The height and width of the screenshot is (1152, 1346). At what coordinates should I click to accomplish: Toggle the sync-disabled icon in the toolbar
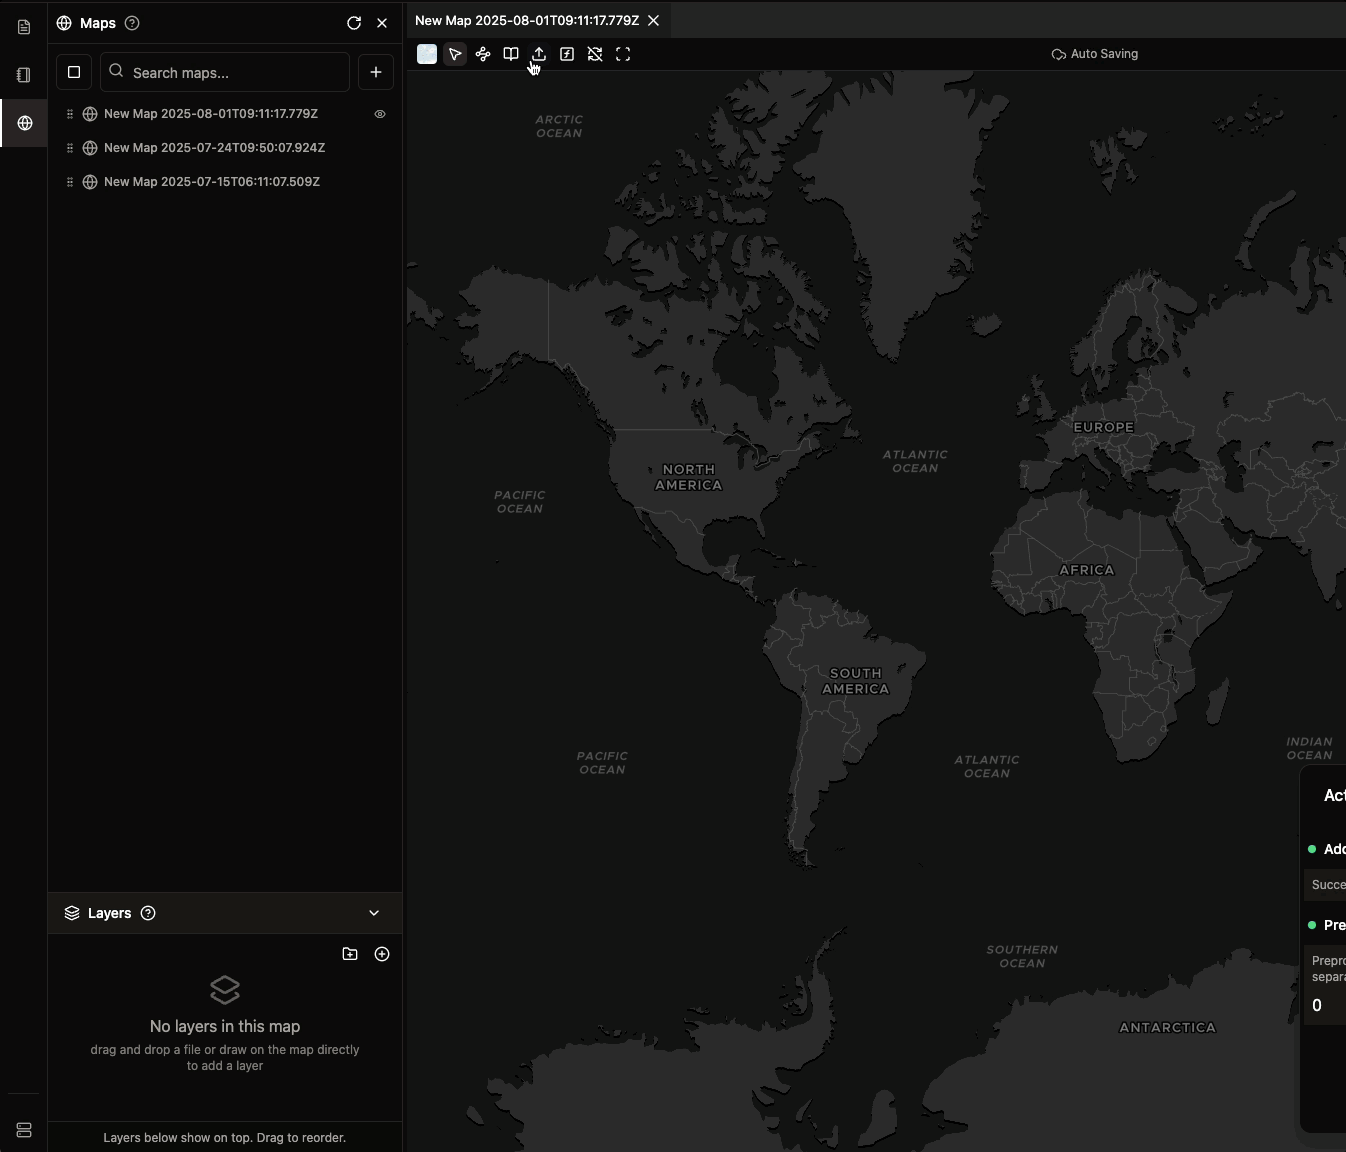pyautogui.click(x=595, y=54)
